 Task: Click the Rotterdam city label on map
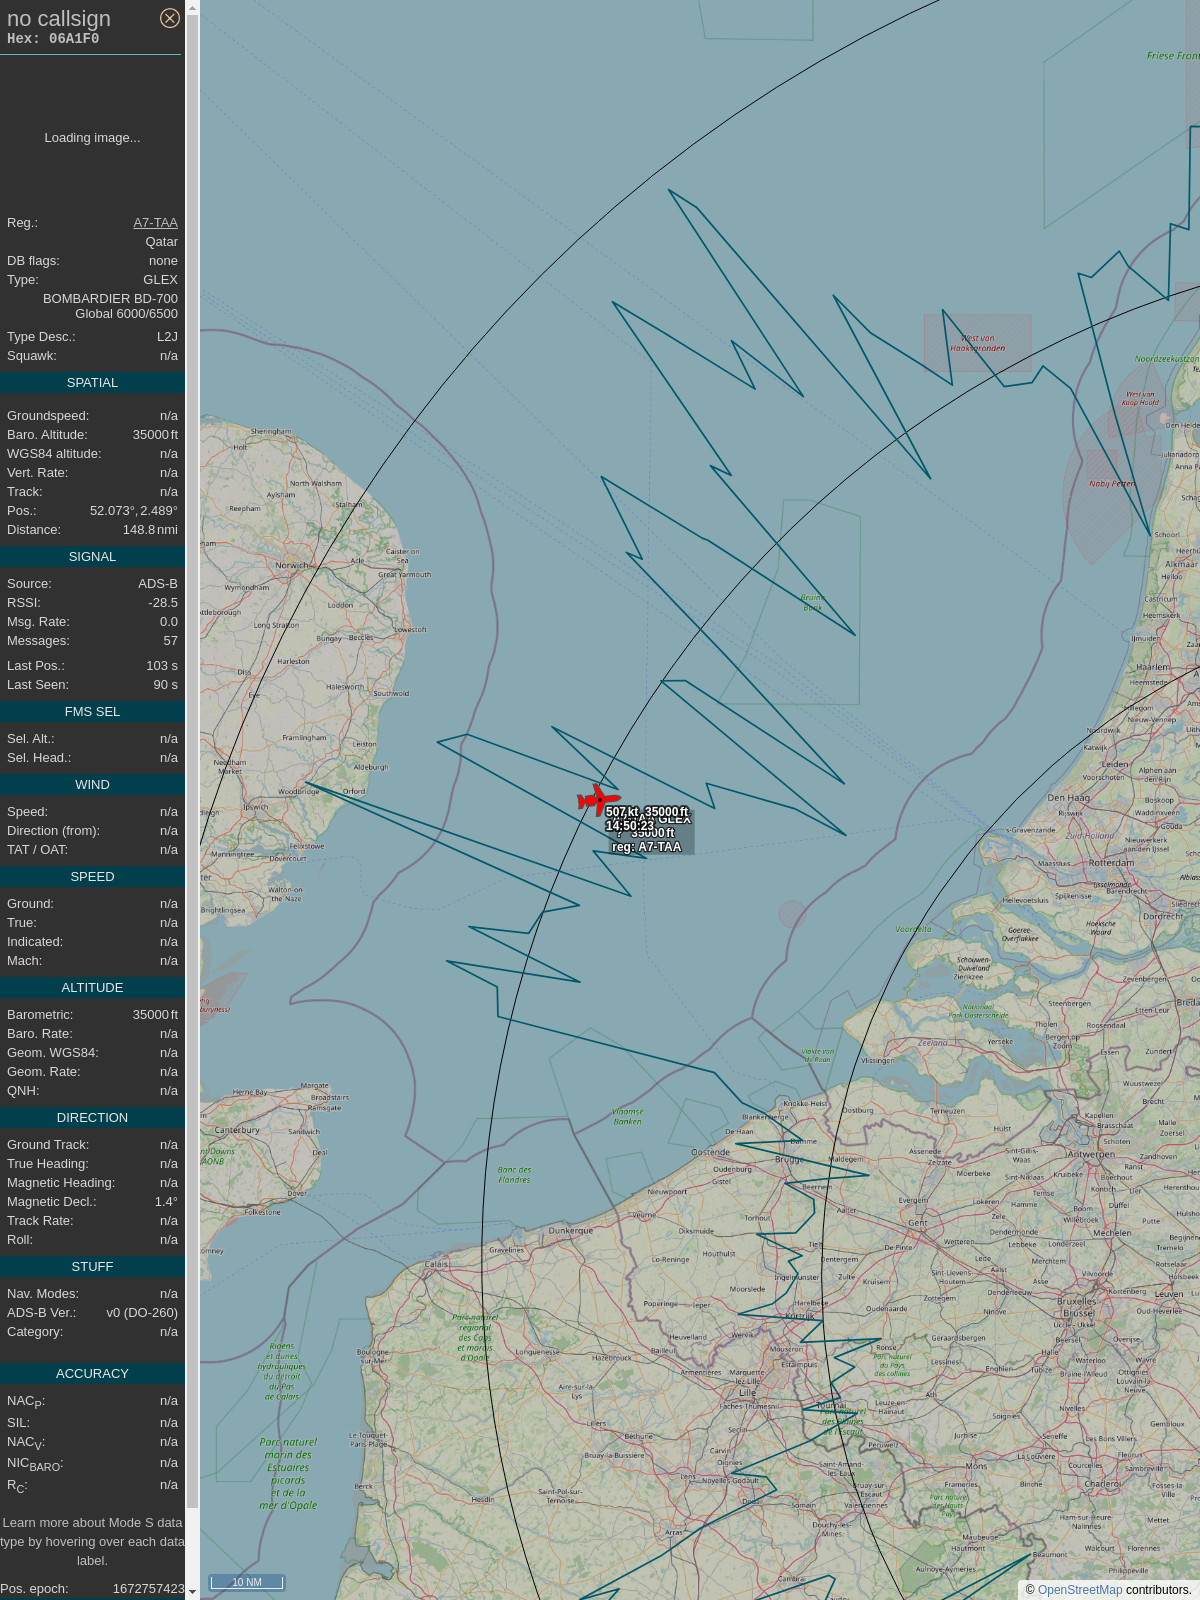click(1111, 863)
